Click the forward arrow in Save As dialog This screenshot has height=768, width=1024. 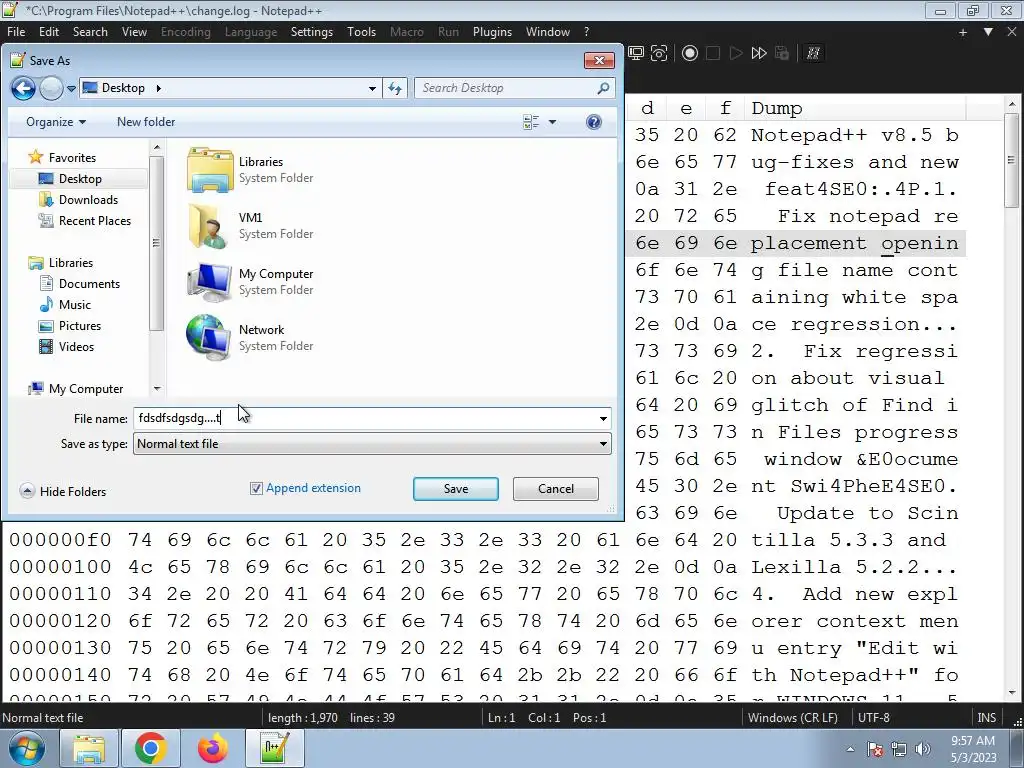click(x=51, y=88)
